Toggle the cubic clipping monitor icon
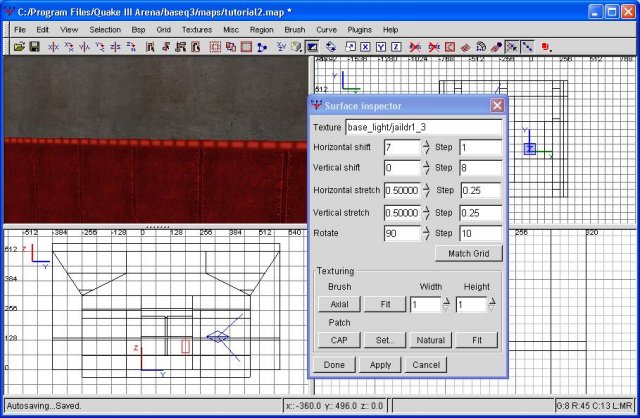 (312, 47)
